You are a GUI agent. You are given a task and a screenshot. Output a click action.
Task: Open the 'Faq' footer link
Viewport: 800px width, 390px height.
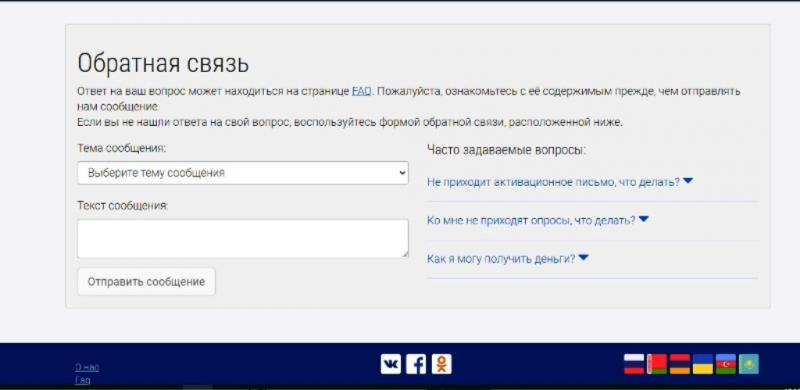pyautogui.click(x=83, y=380)
